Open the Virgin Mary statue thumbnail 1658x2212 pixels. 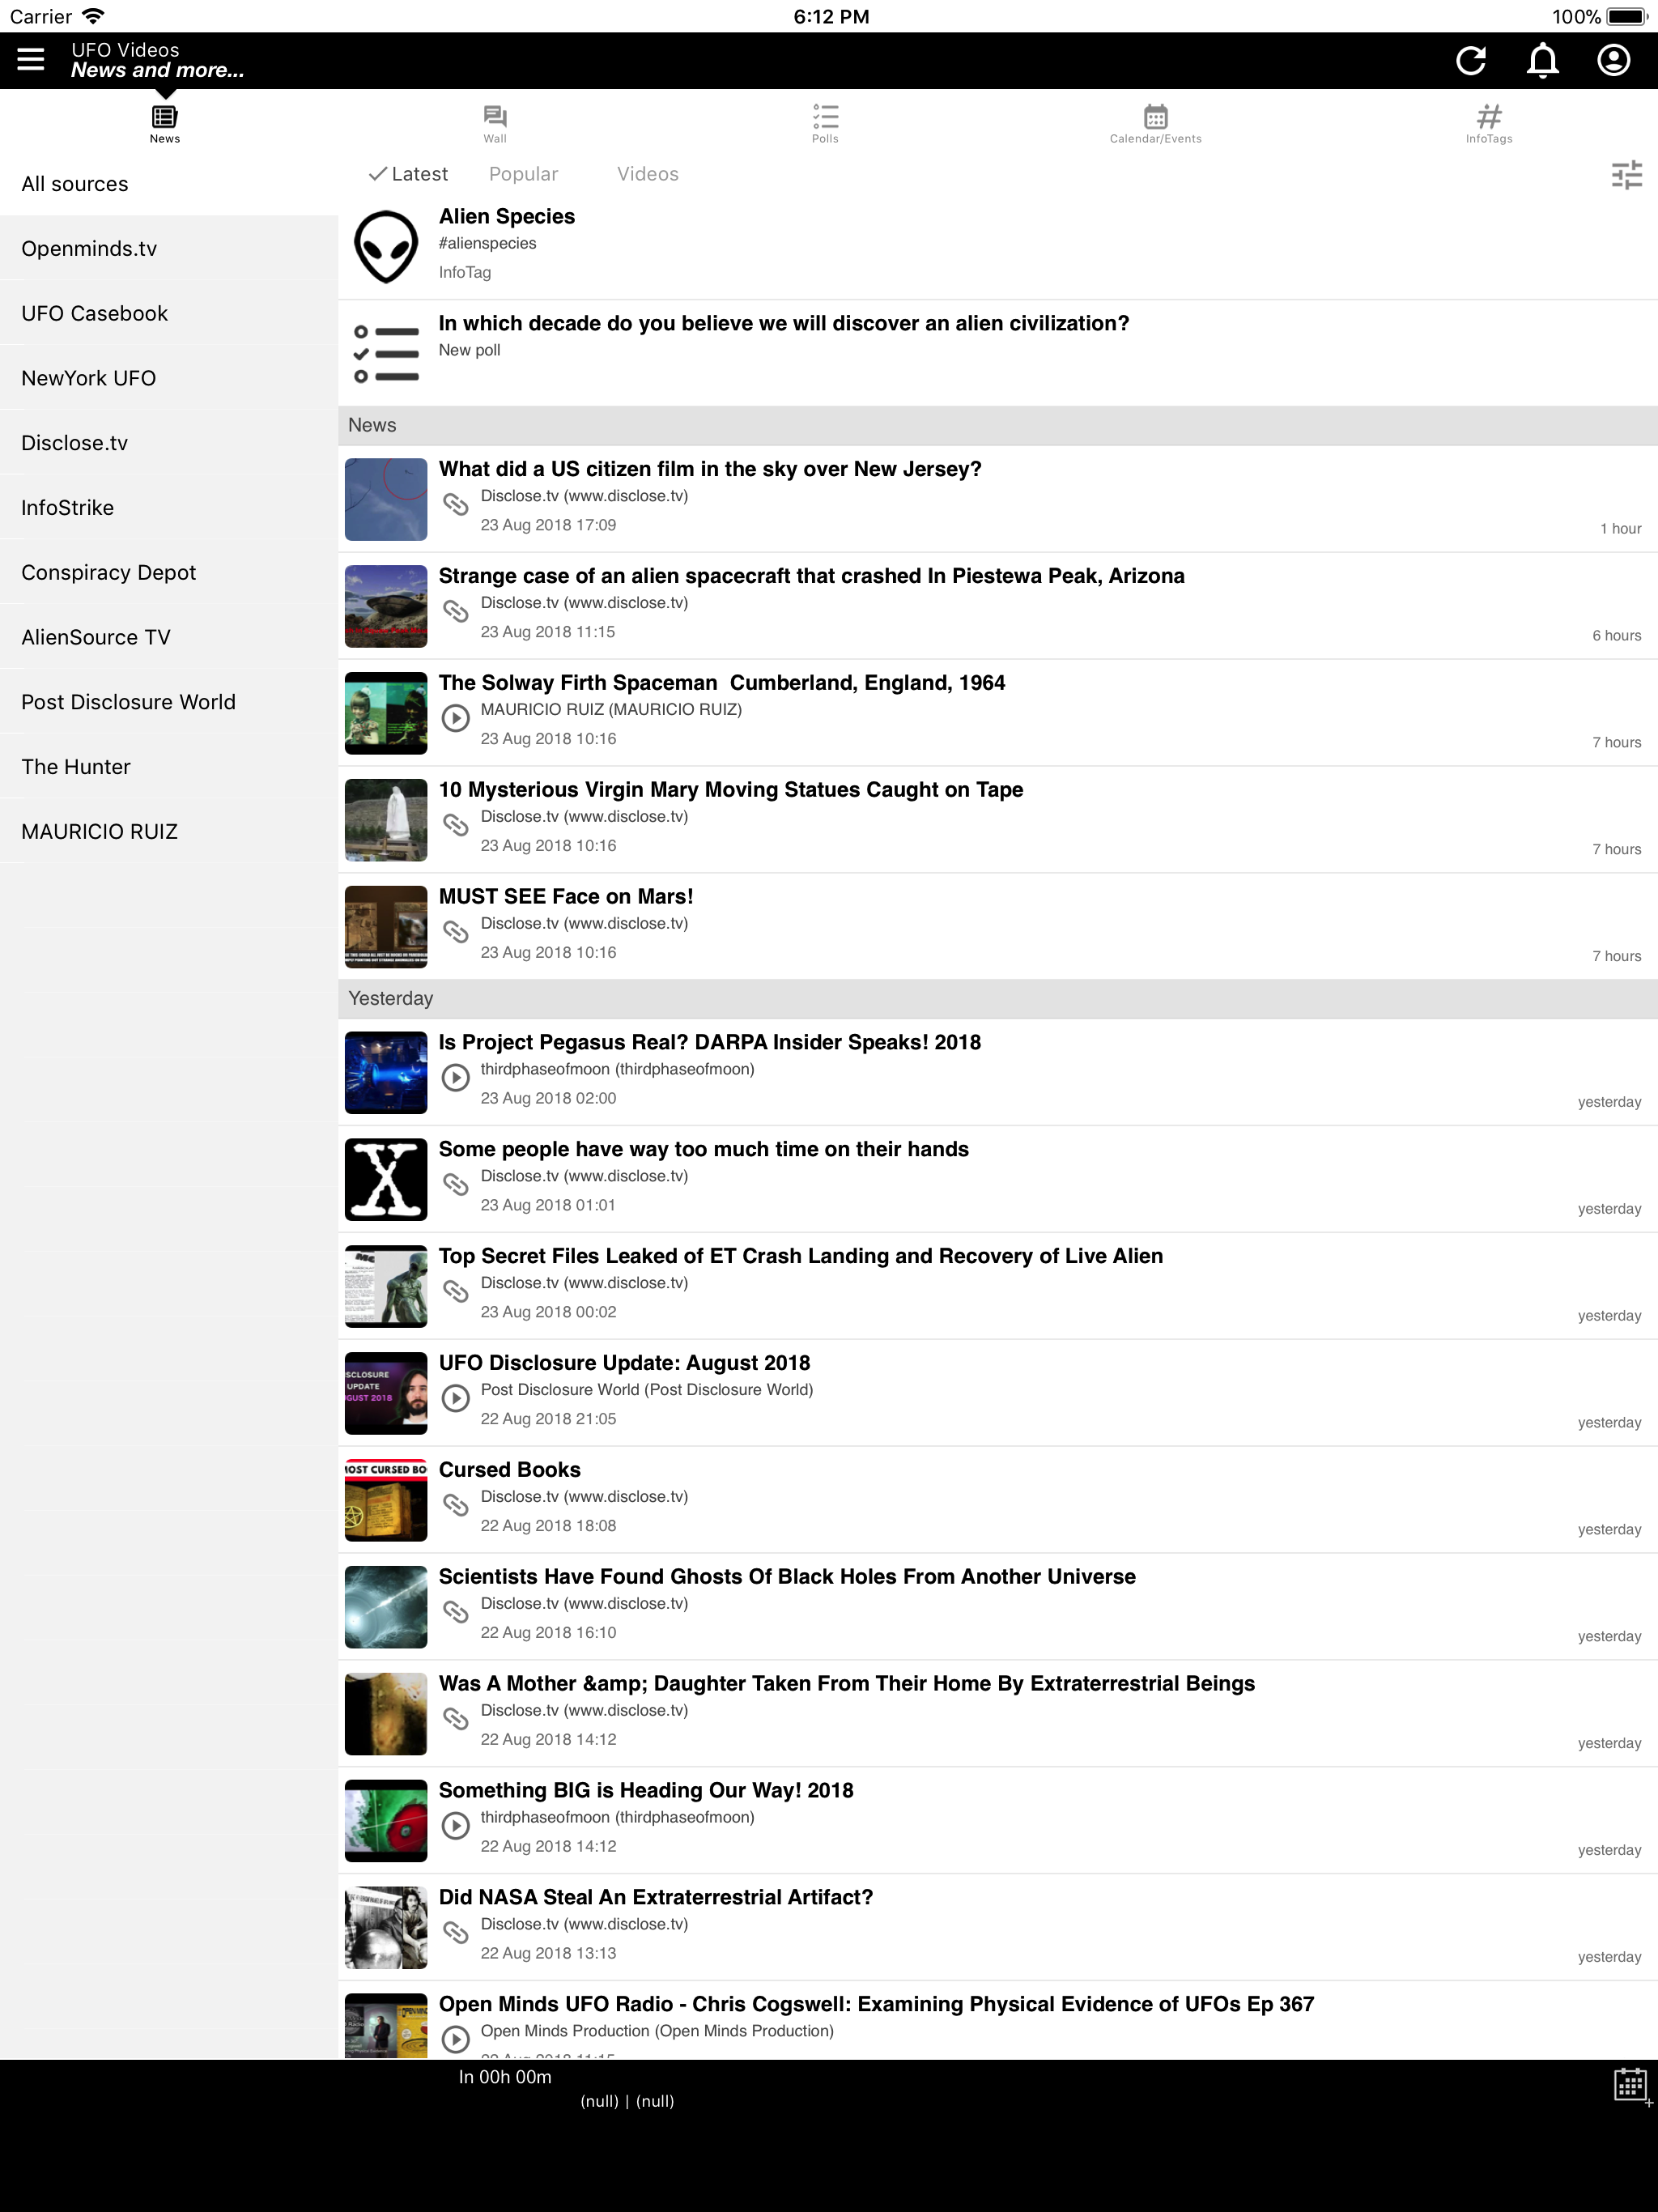[386, 820]
